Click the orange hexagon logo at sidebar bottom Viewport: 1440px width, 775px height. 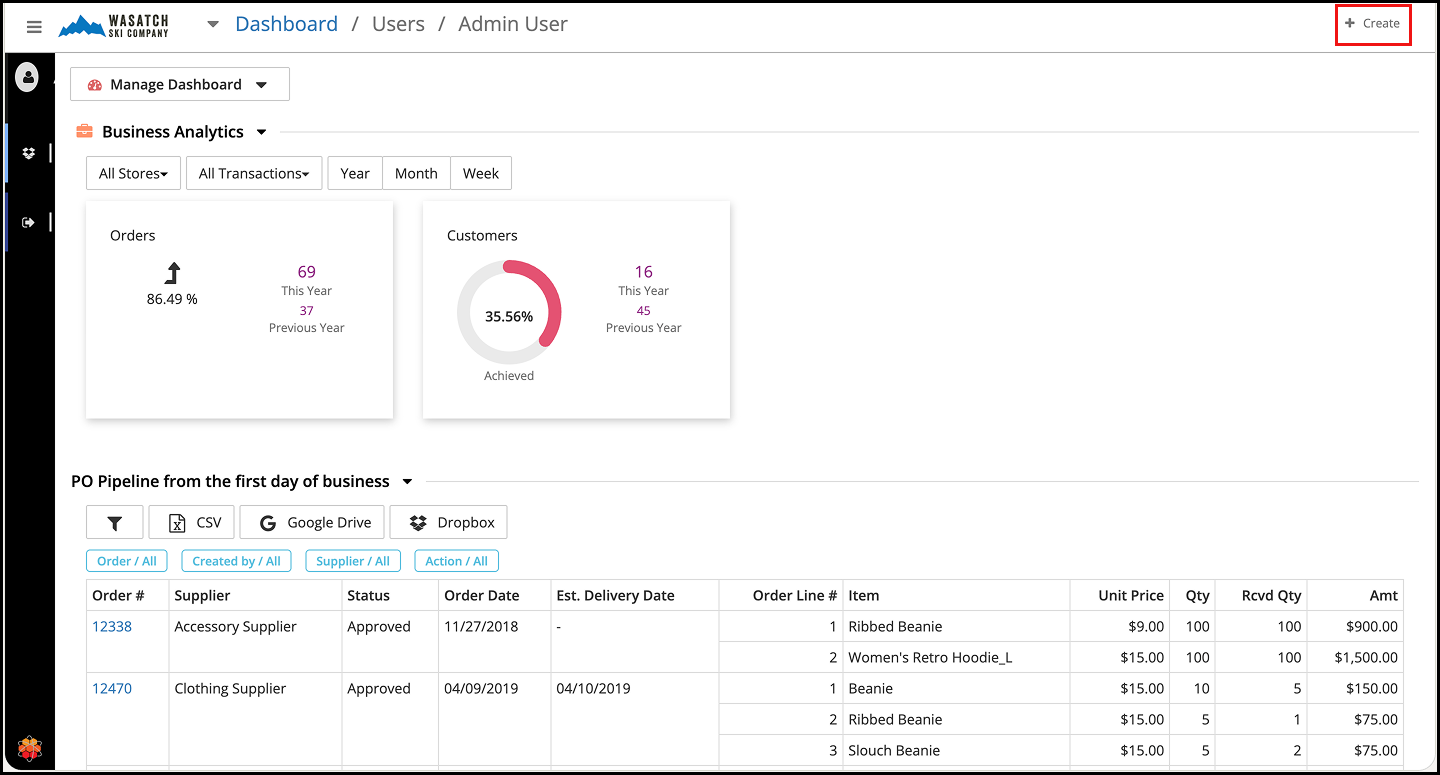[30, 748]
